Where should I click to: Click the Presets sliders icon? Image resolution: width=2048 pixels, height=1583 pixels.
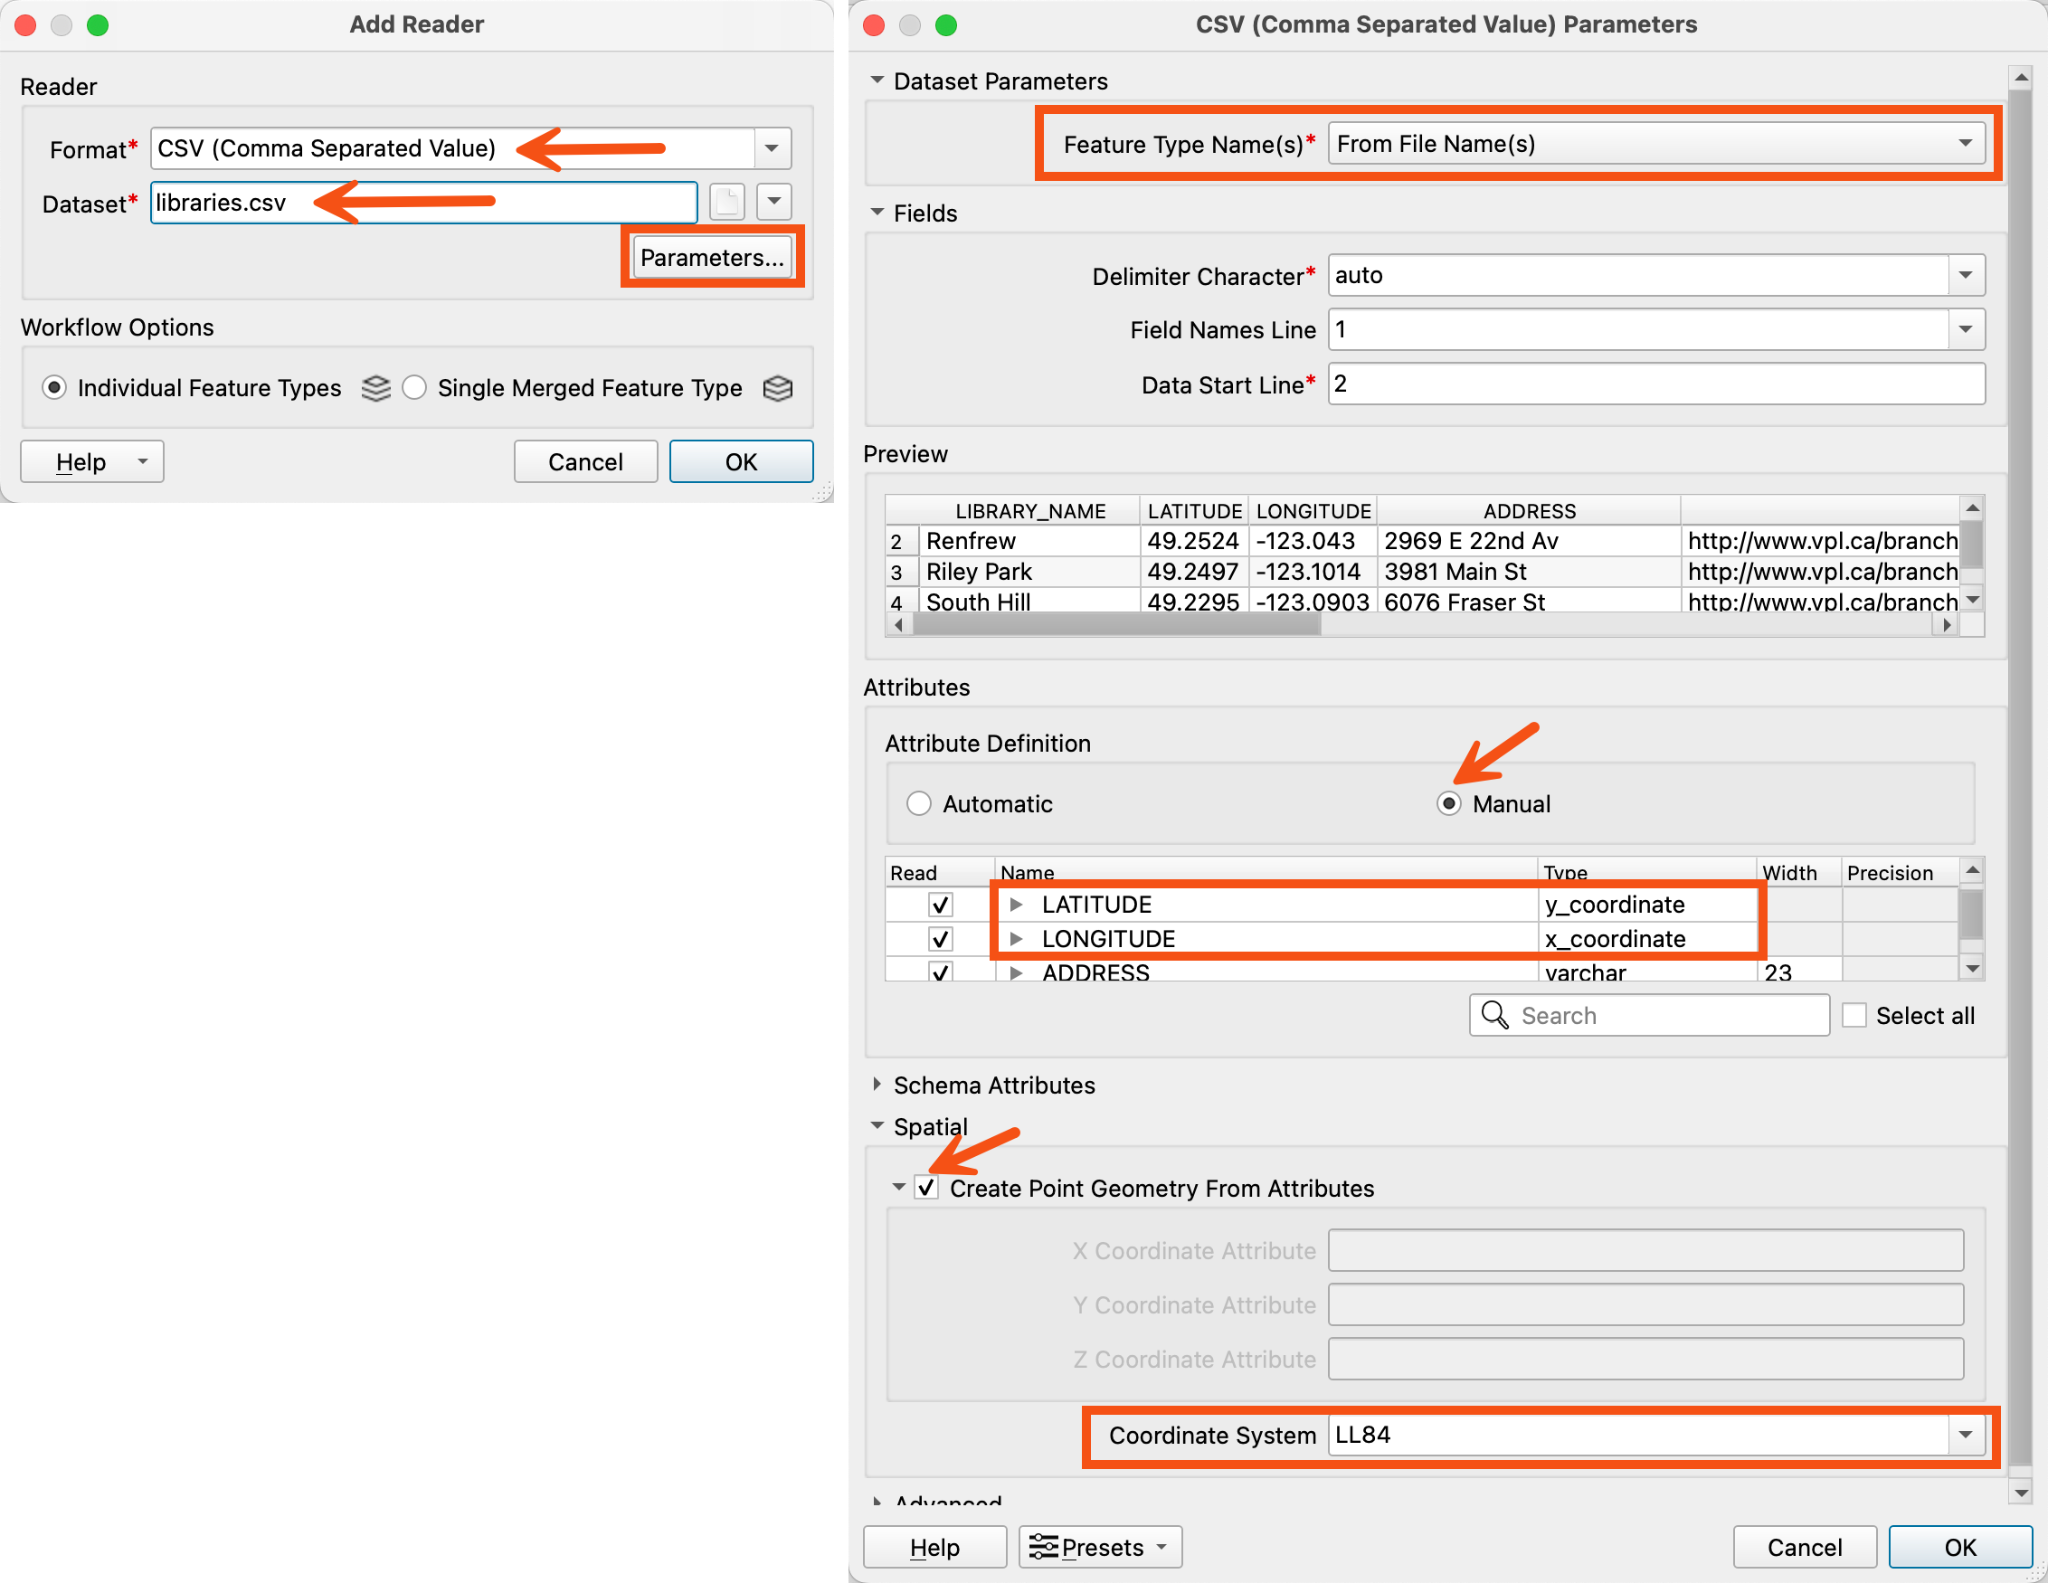click(1043, 1547)
